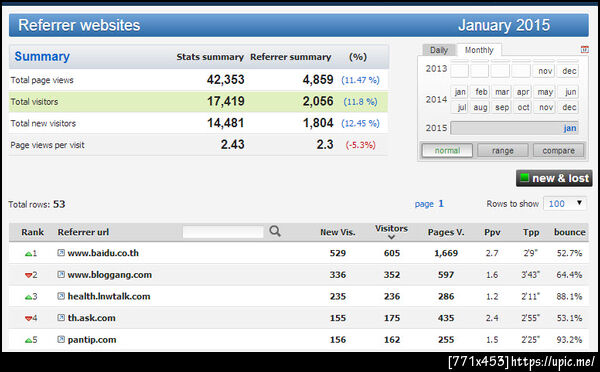Open the Rows to show dropdown

[x=565, y=204]
